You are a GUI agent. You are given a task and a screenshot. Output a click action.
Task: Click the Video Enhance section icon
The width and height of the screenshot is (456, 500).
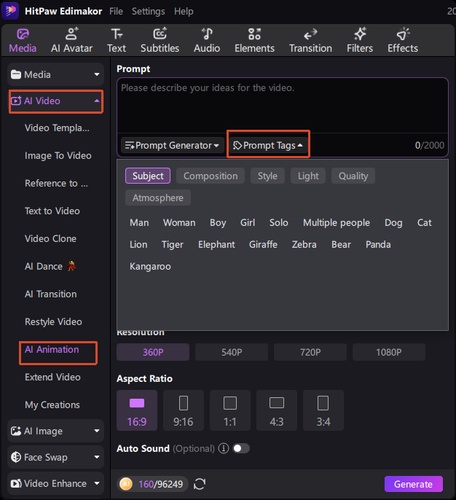pos(16,483)
